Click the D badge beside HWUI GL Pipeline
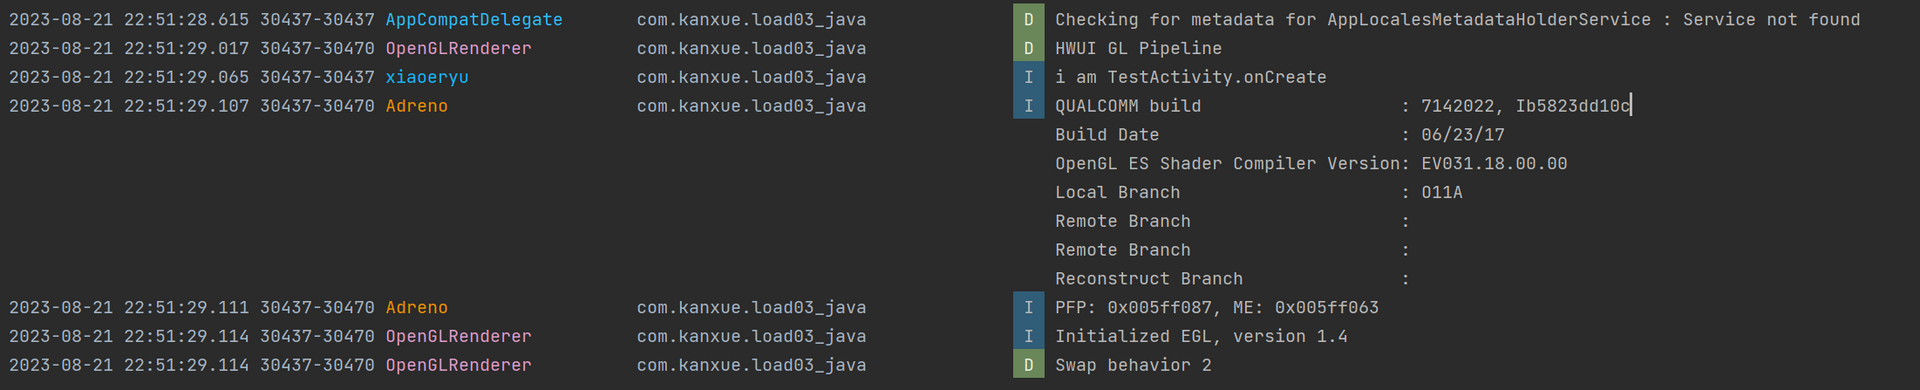 click(1028, 48)
